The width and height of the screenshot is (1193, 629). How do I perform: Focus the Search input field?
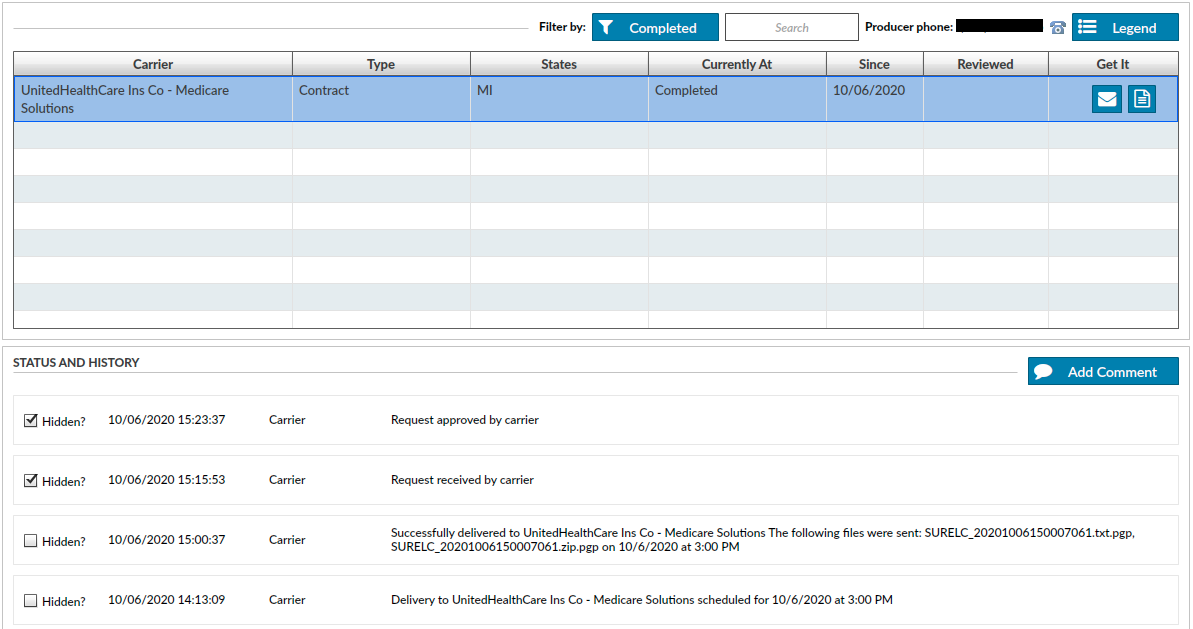(x=791, y=27)
